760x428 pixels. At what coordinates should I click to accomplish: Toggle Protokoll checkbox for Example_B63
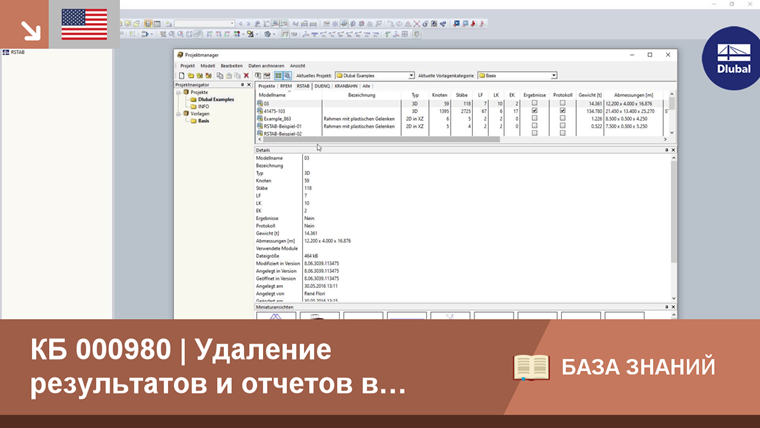pyautogui.click(x=563, y=118)
